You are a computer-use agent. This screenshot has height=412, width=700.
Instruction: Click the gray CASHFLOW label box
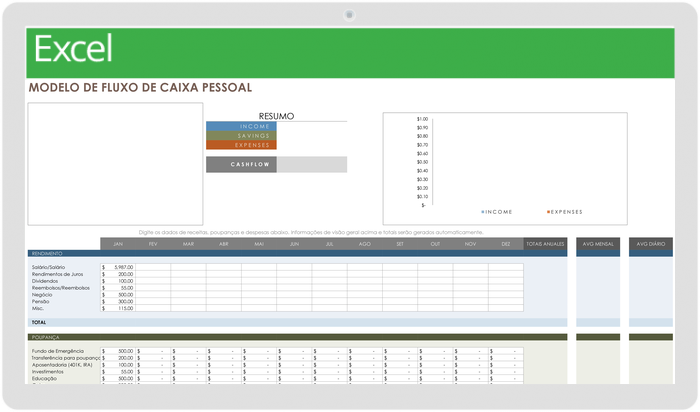[241, 165]
